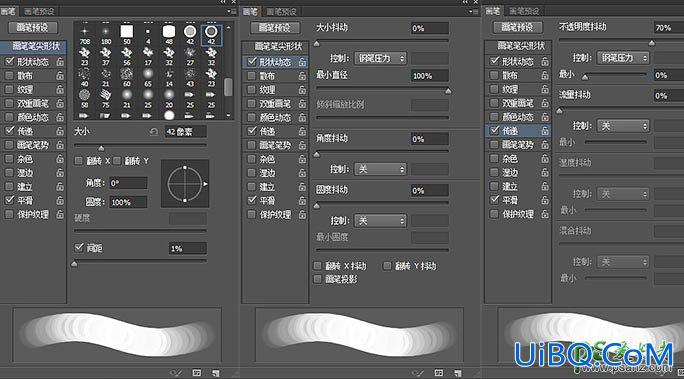Tick the 翻转 X checkbox above the 角度 field
The height and width of the screenshot is (379, 684).
tap(79, 161)
